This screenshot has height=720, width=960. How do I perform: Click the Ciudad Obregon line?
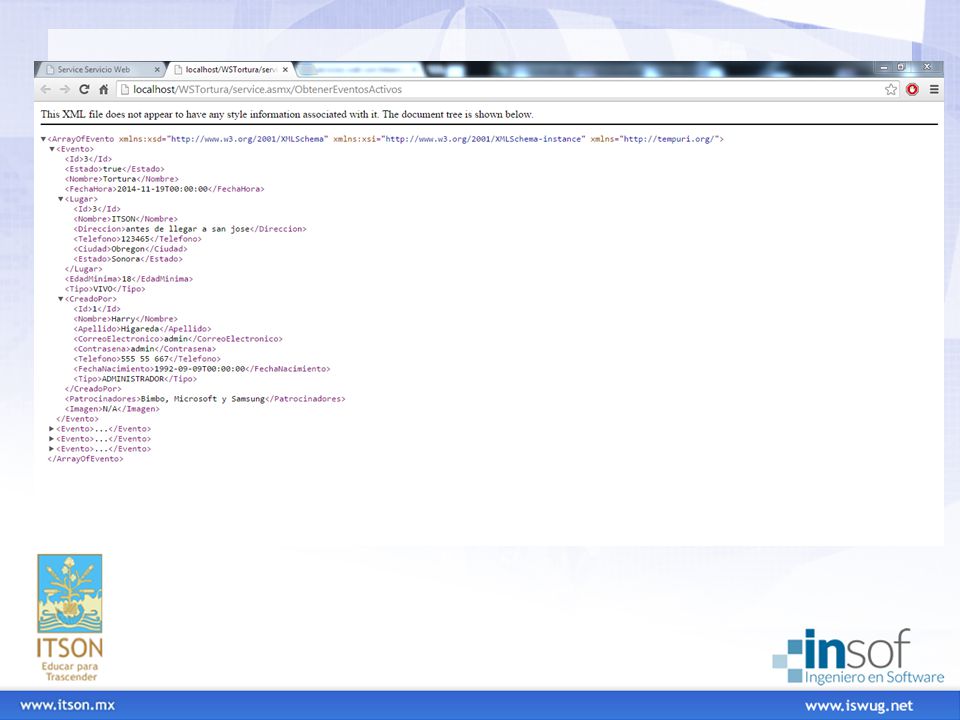click(x=130, y=249)
